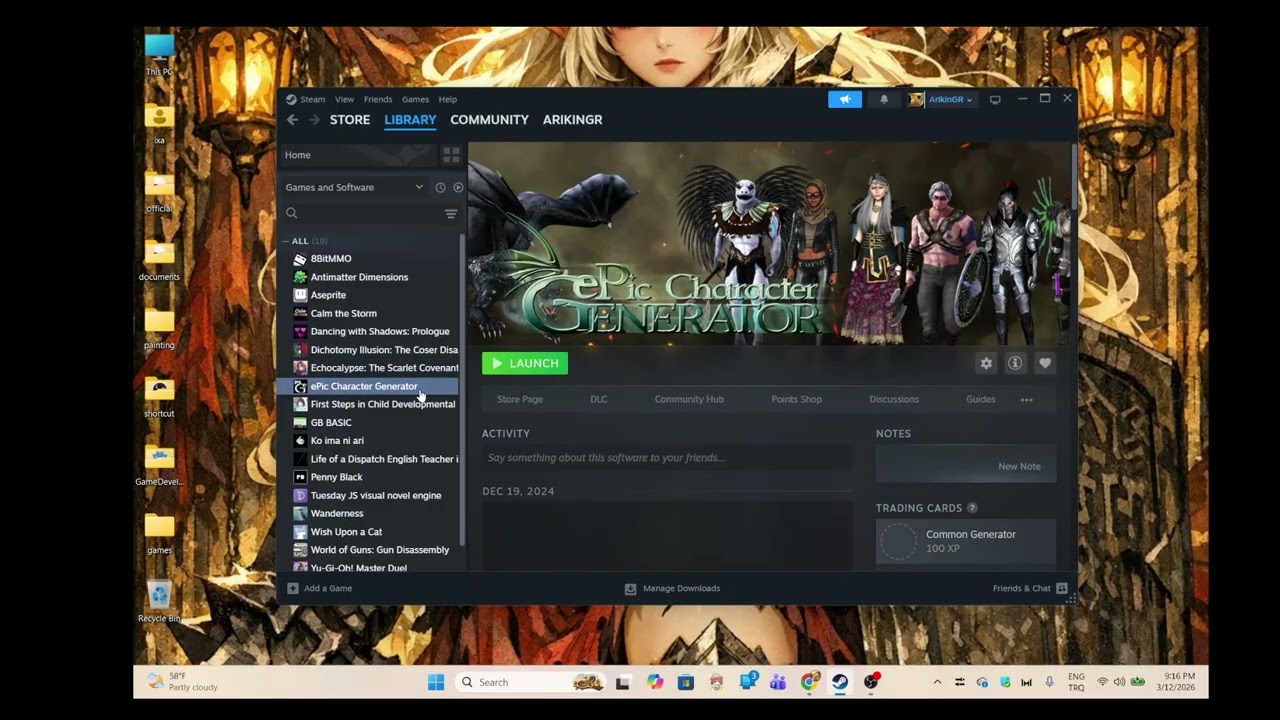Screen dimensions: 1280x720
Task: Add game to favorites heart icon
Action: tap(1045, 363)
